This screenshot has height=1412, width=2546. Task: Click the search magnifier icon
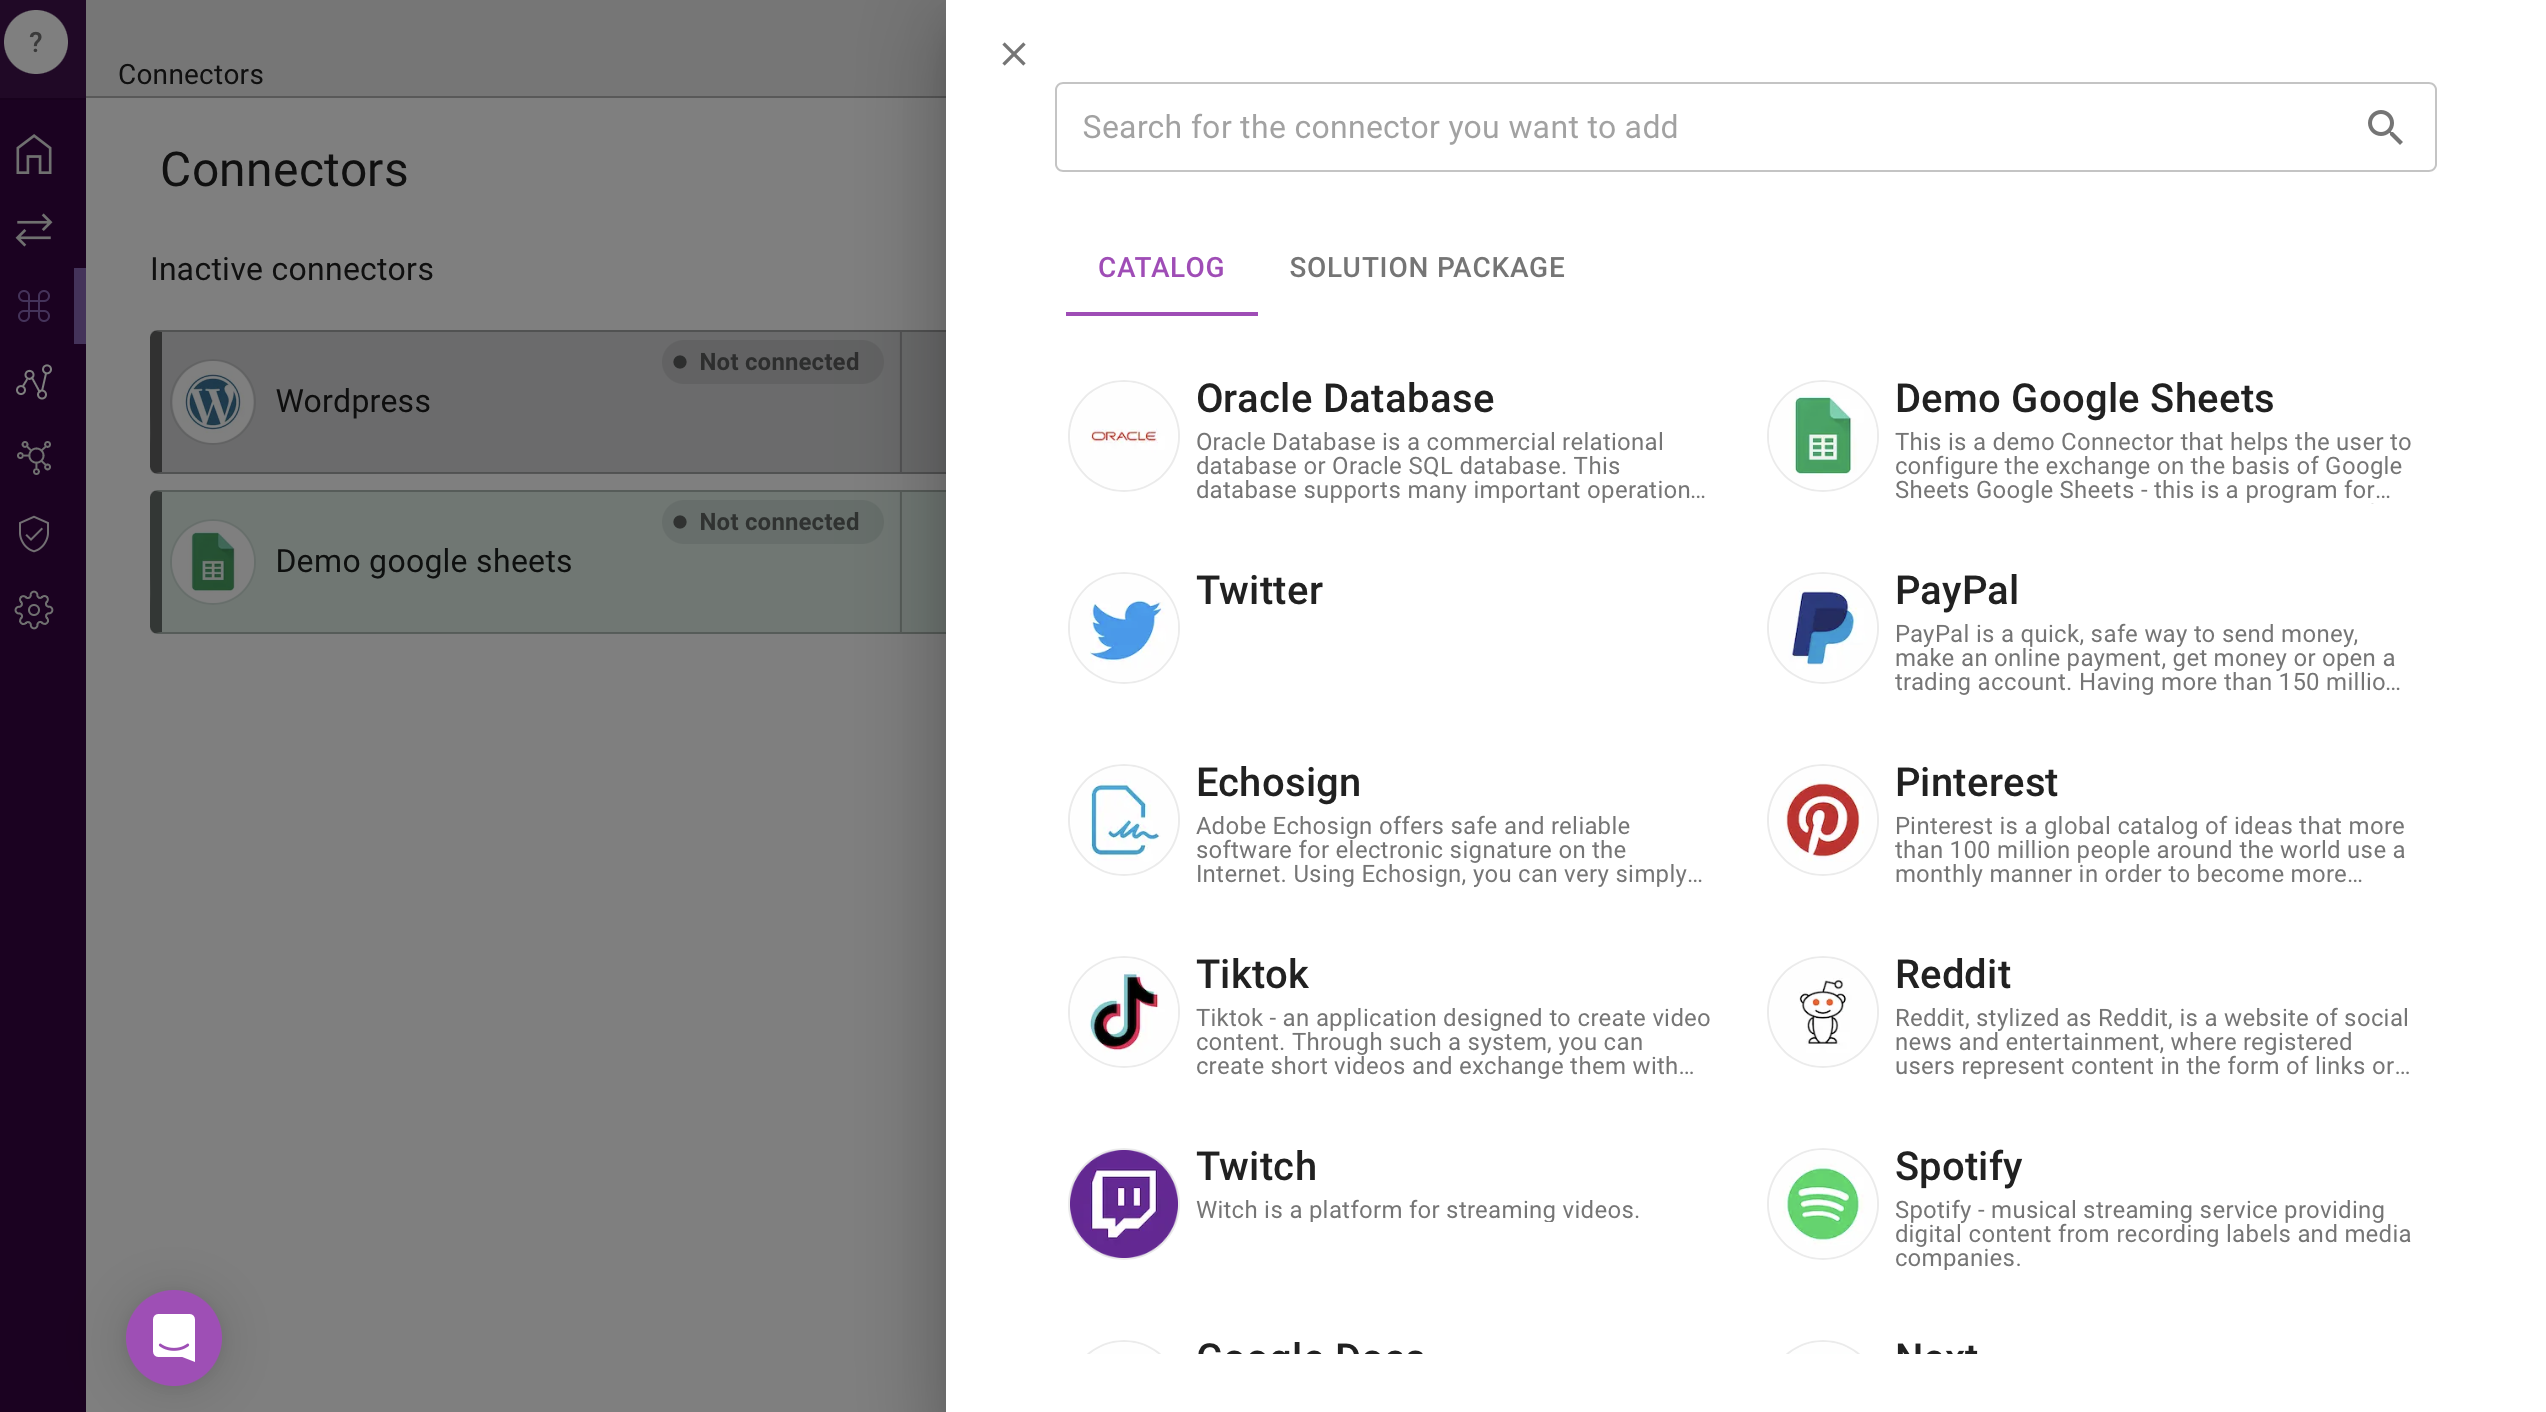pos(2385,127)
